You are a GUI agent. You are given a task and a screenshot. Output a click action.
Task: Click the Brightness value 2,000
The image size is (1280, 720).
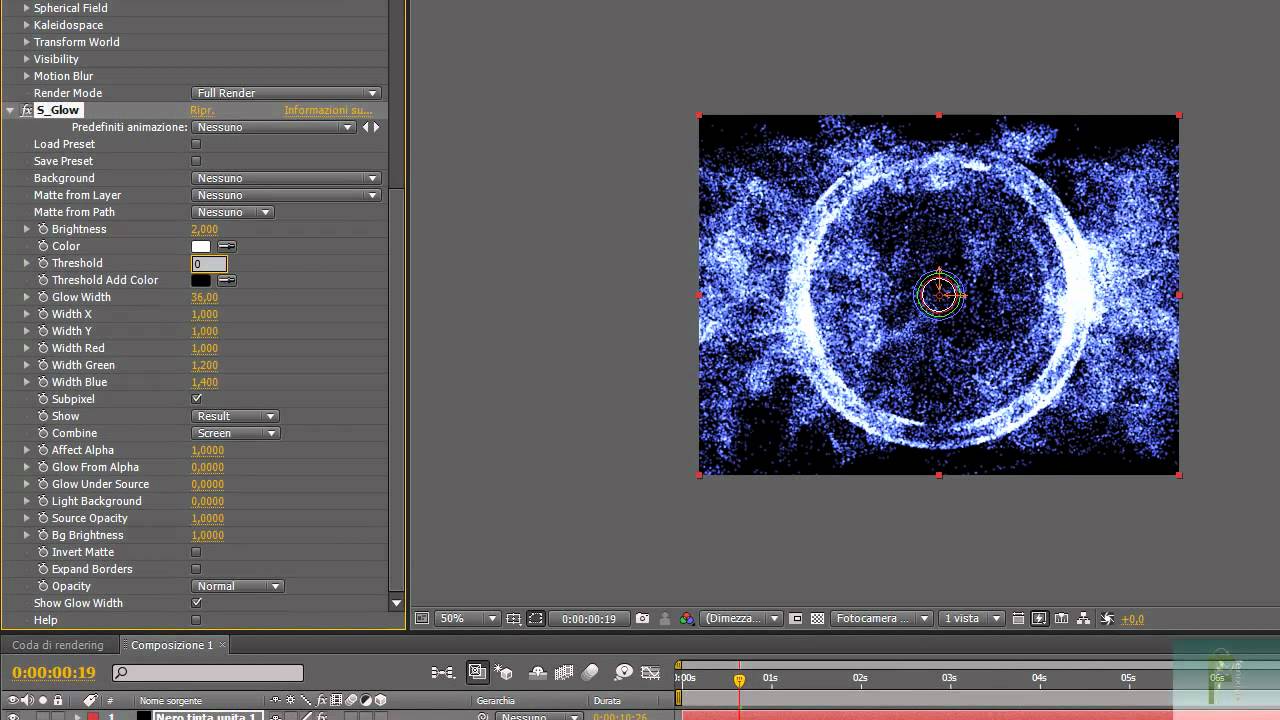pyautogui.click(x=204, y=229)
